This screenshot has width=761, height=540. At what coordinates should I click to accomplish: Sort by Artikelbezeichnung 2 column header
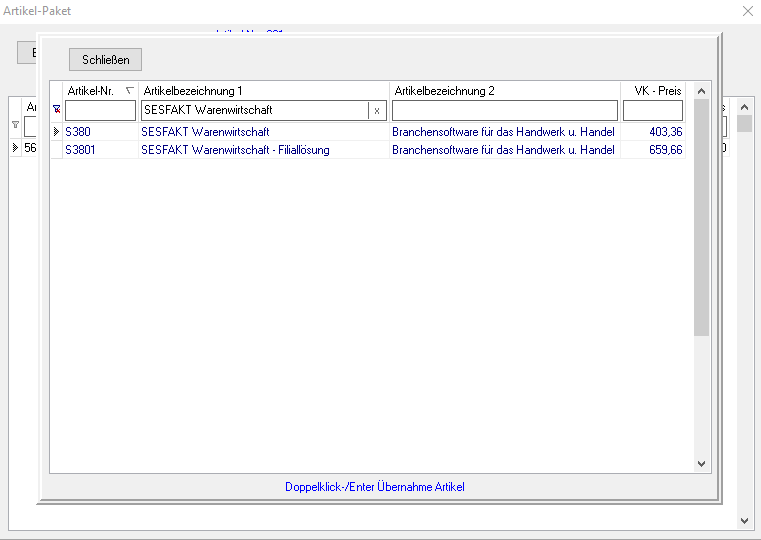pyautogui.click(x=505, y=91)
